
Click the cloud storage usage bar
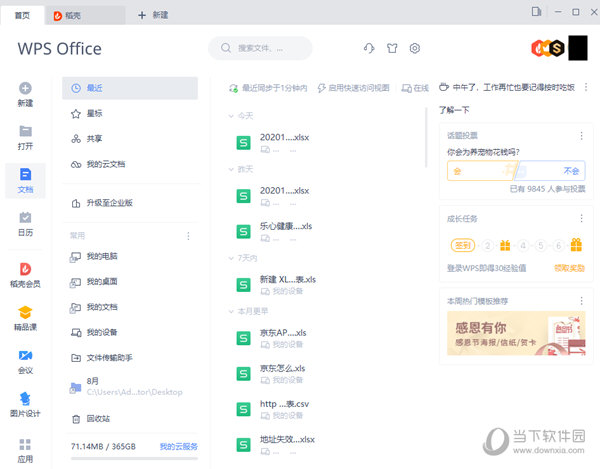(134, 458)
